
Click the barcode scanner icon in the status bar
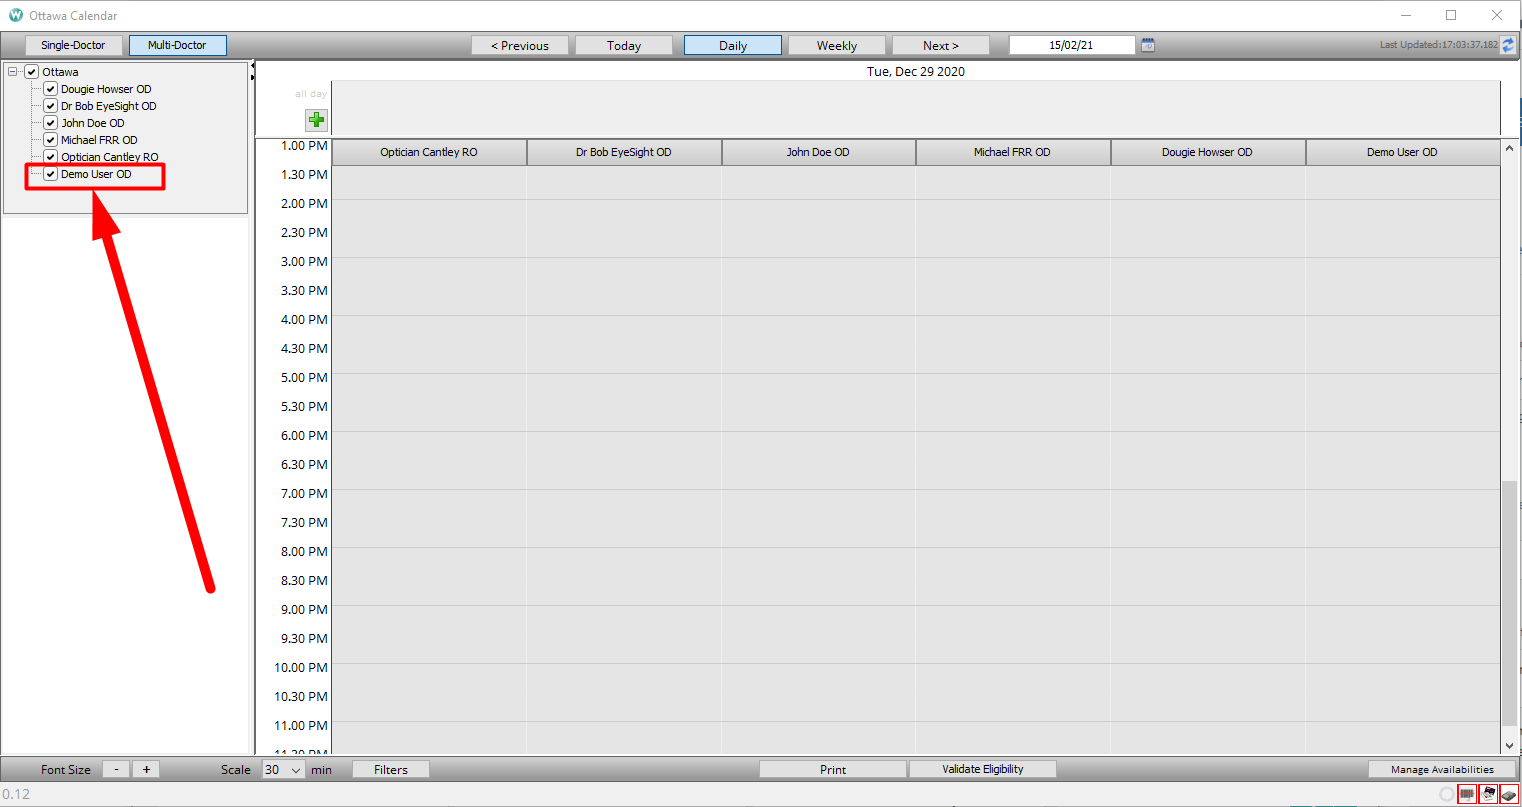1467,794
